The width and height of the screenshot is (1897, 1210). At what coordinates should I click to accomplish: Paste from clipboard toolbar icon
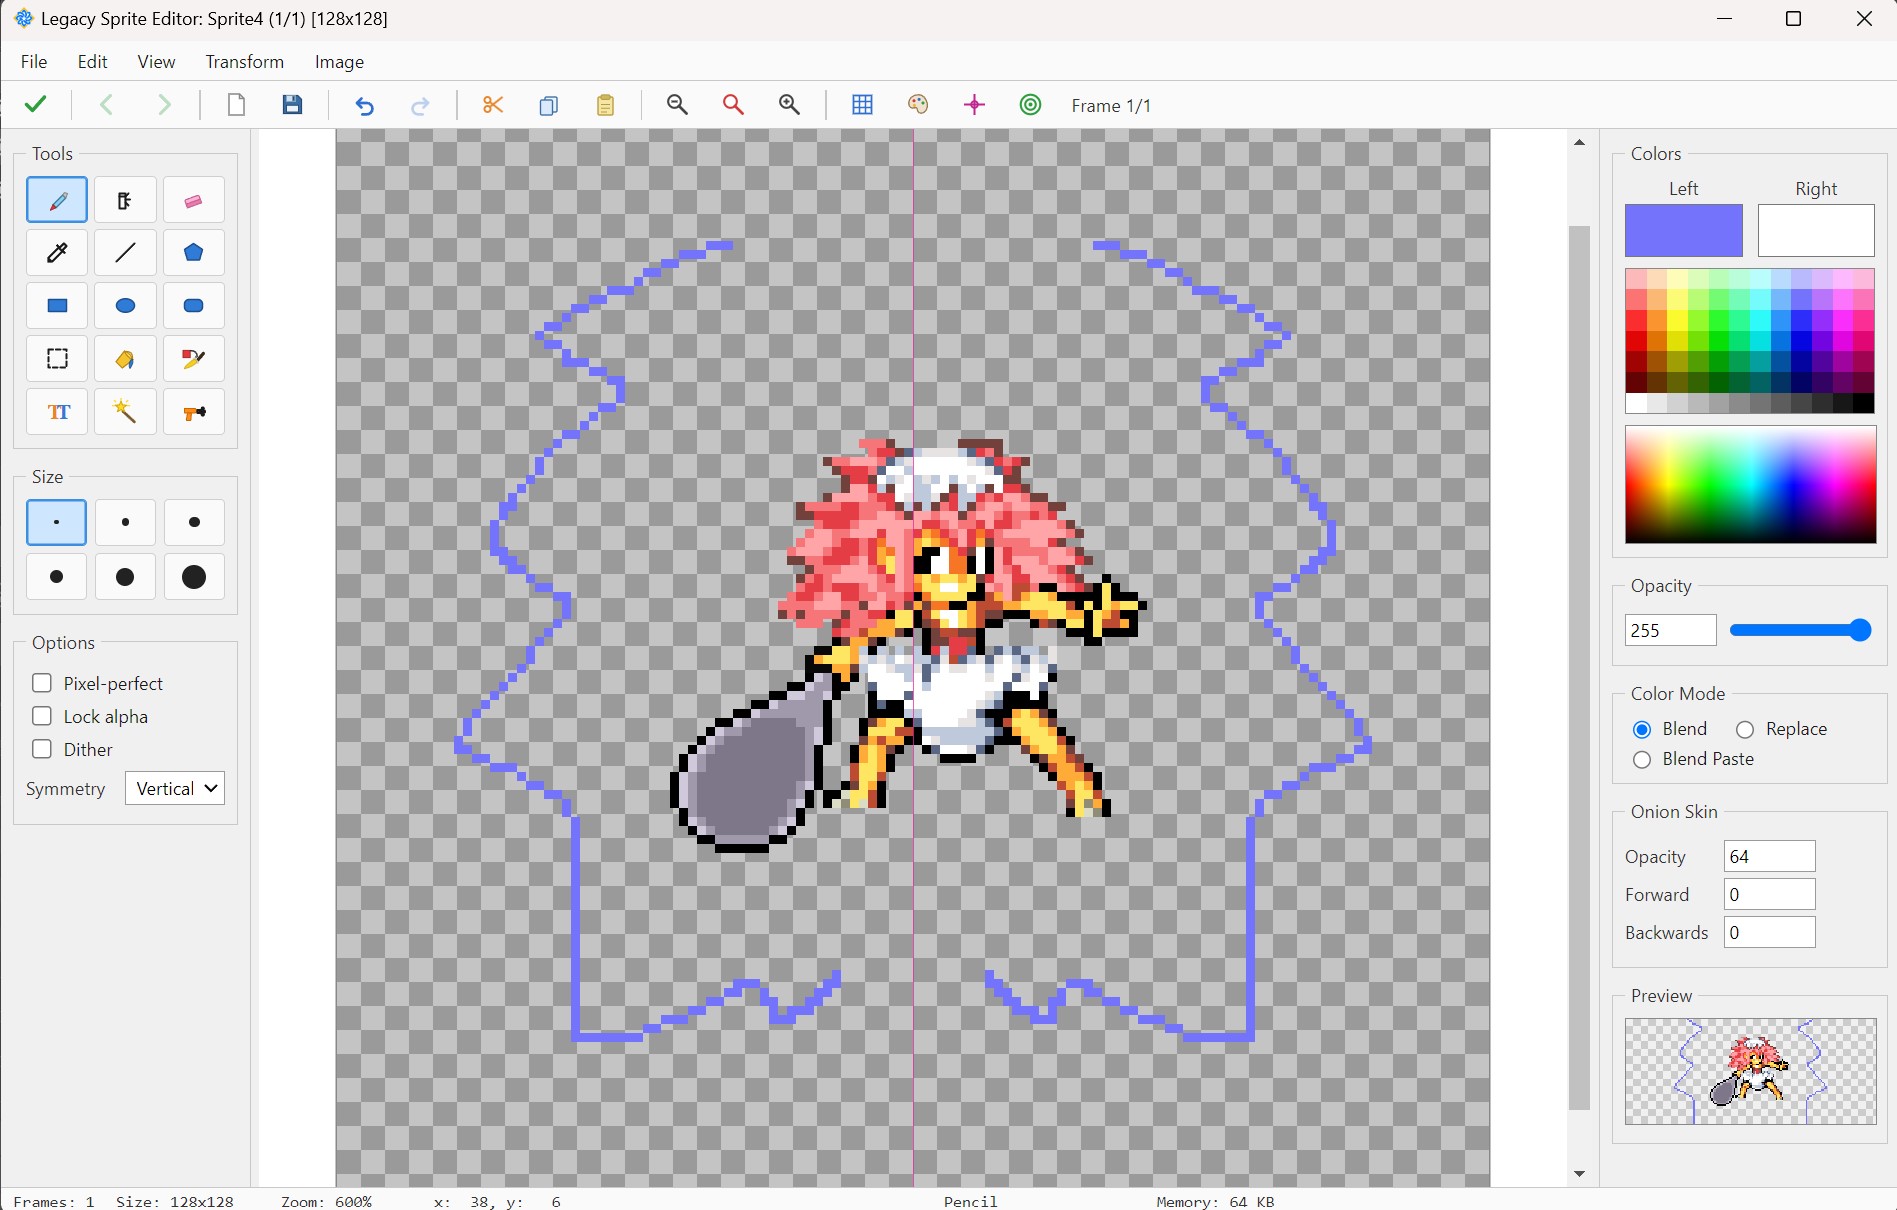pos(605,105)
